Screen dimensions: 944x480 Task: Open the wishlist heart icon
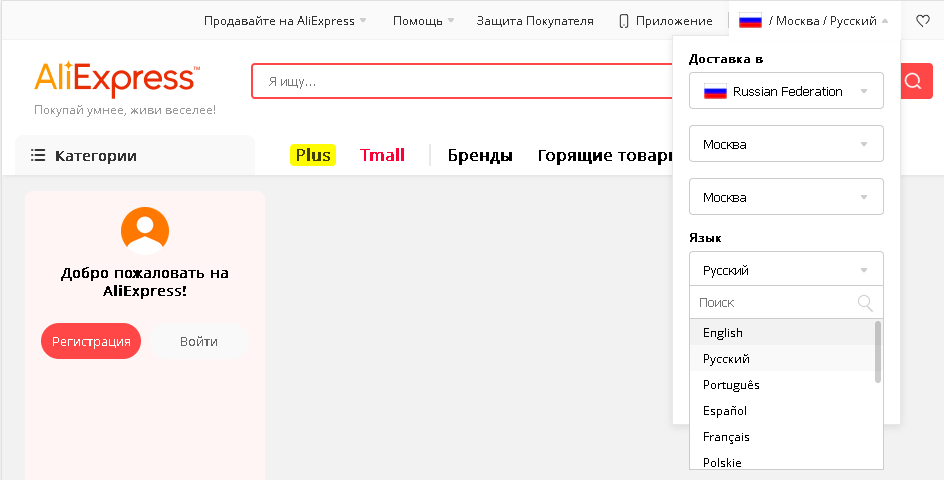923,21
